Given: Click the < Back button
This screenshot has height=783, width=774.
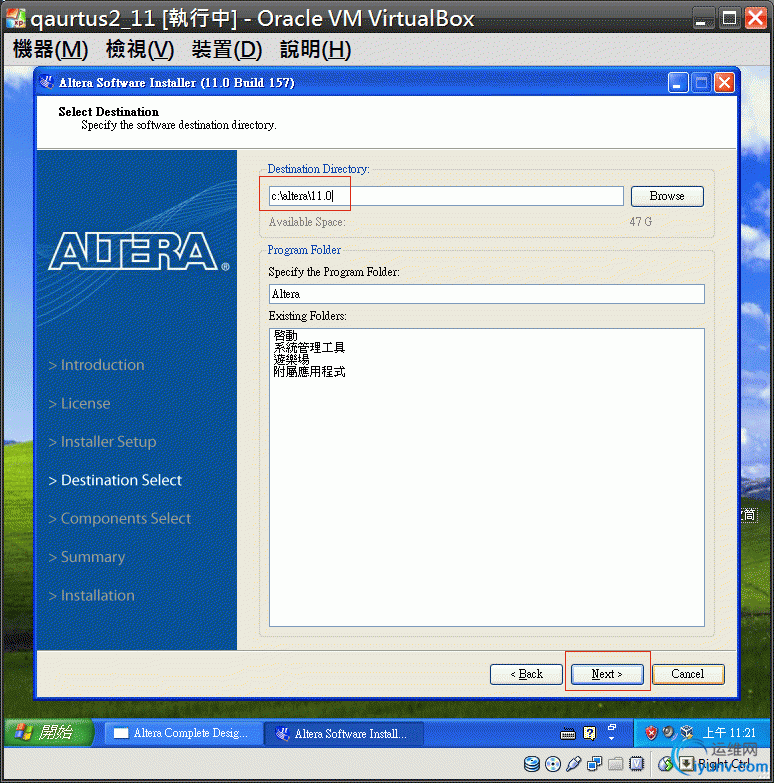Looking at the screenshot, I should coord(526,674).
